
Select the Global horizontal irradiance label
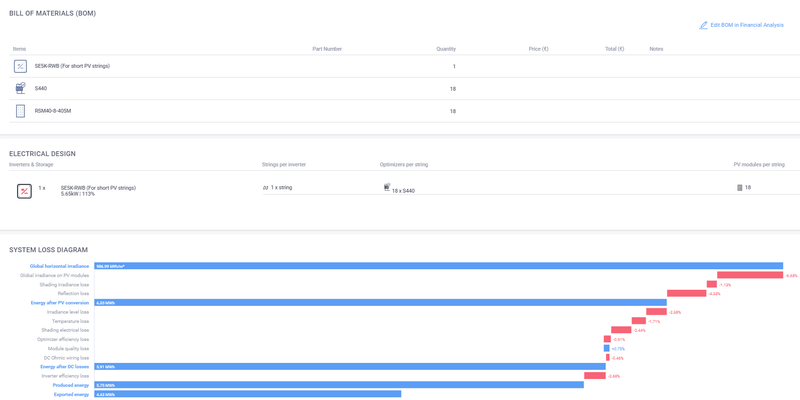tap(59, 266)
